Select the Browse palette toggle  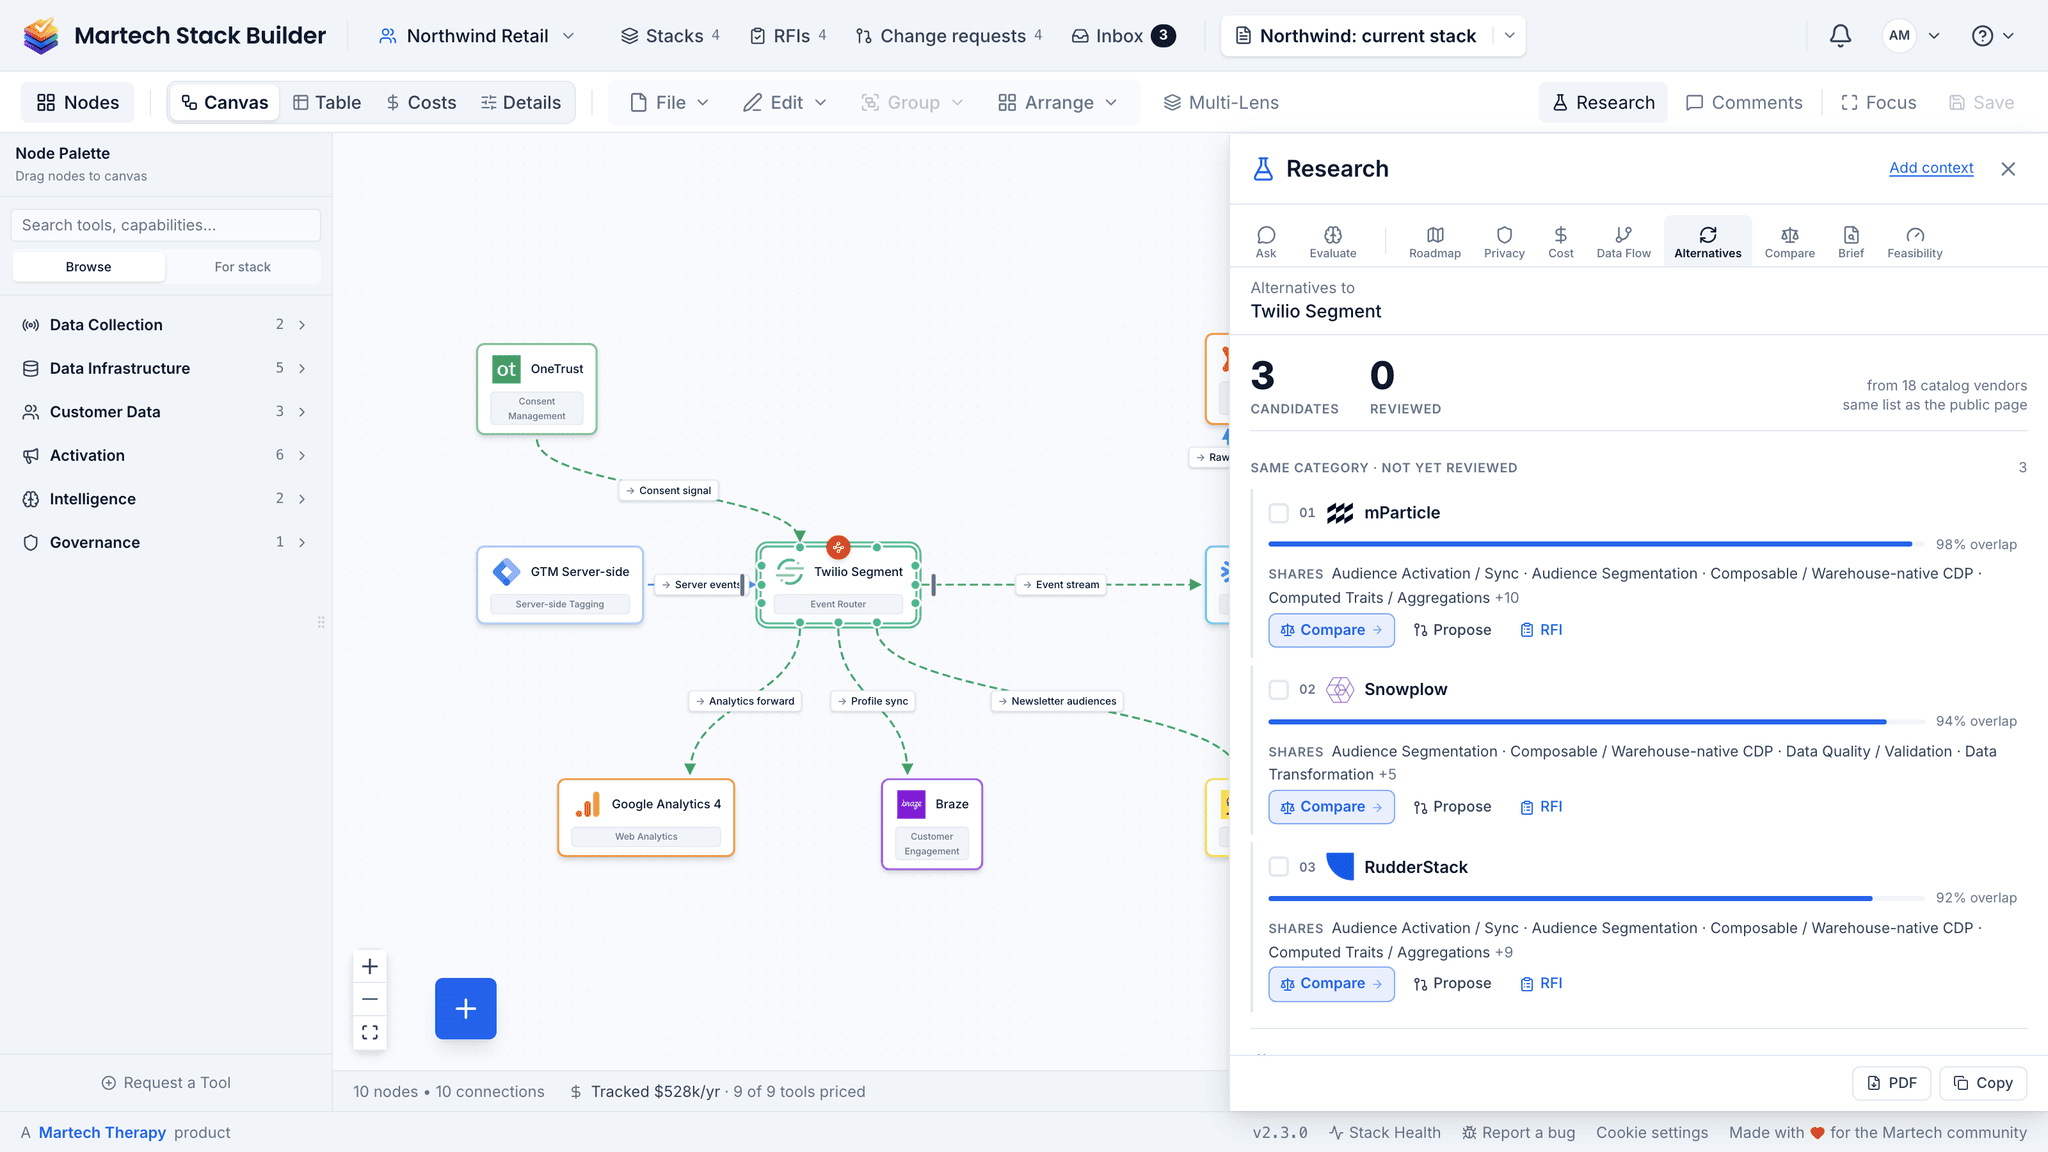tap(88, 267)
